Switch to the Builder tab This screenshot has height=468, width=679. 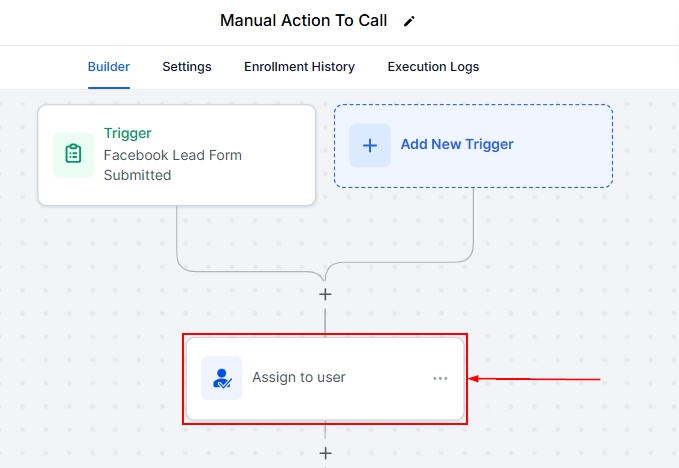(x=109, y=67)
